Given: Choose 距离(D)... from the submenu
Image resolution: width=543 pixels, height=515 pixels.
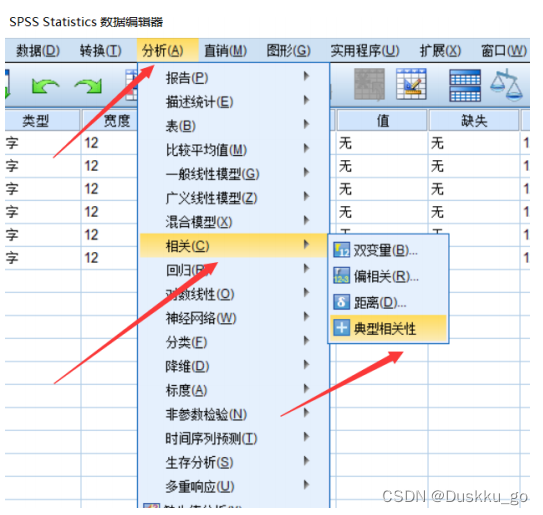Looking at the screenshot, I should (388, 302).
